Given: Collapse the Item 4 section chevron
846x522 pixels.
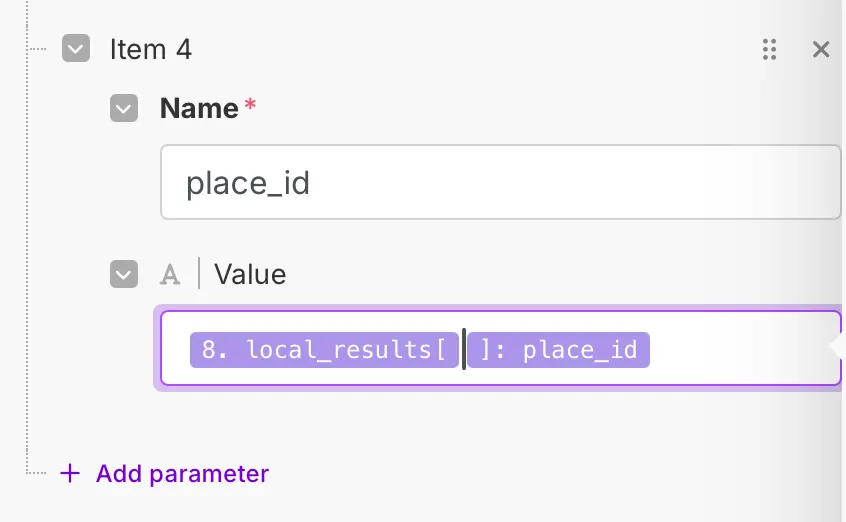Looking at the screenshot, I should coord(76,49).
